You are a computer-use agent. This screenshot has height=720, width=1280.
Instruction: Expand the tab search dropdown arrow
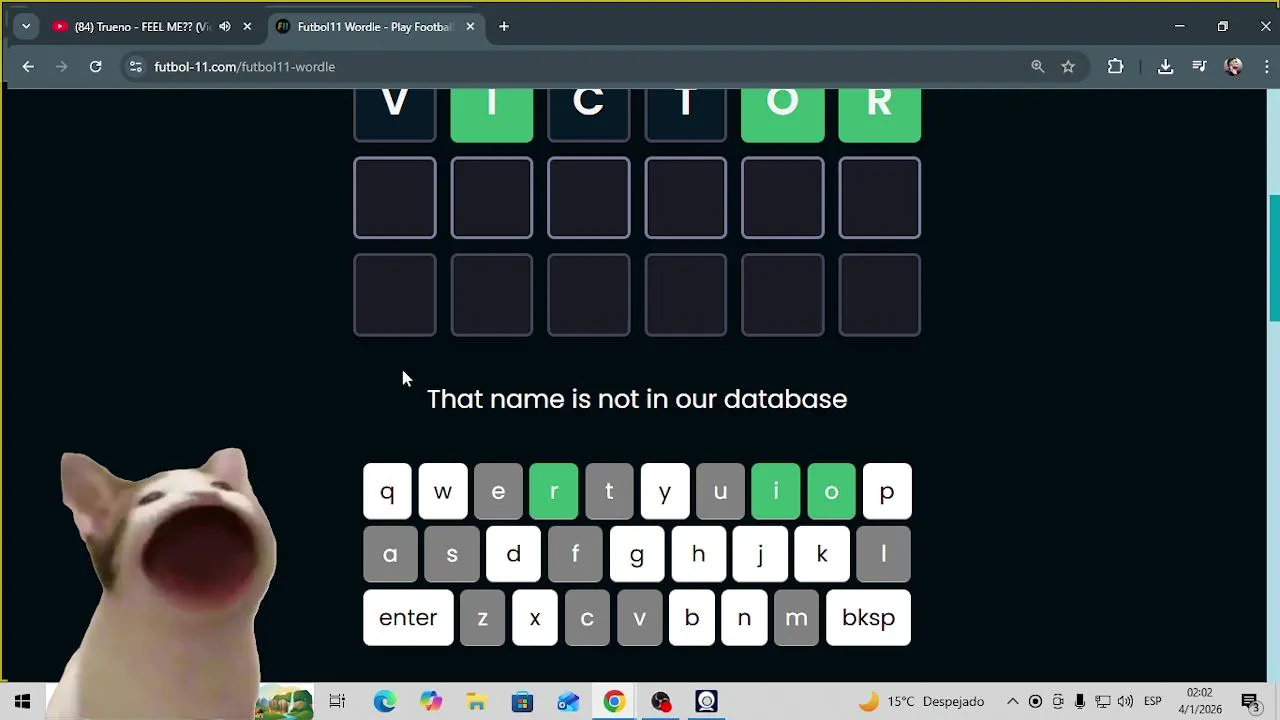pyautogui.click(x=26, y=27)
